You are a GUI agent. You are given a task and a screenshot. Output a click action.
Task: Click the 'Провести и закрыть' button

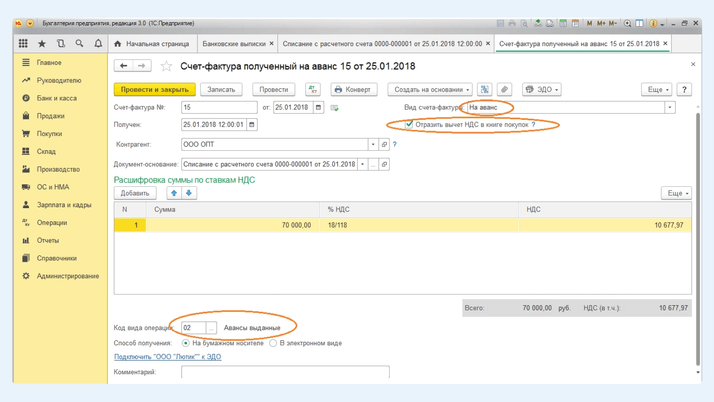[154, 89]
